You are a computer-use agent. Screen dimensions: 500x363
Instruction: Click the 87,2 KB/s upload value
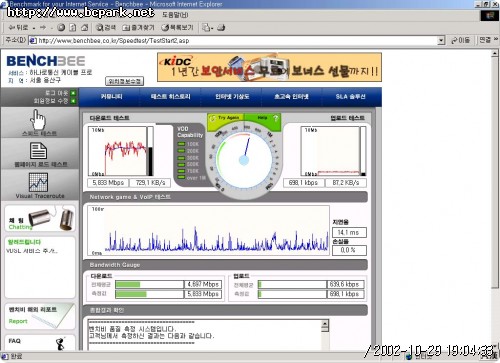(346, 183)
